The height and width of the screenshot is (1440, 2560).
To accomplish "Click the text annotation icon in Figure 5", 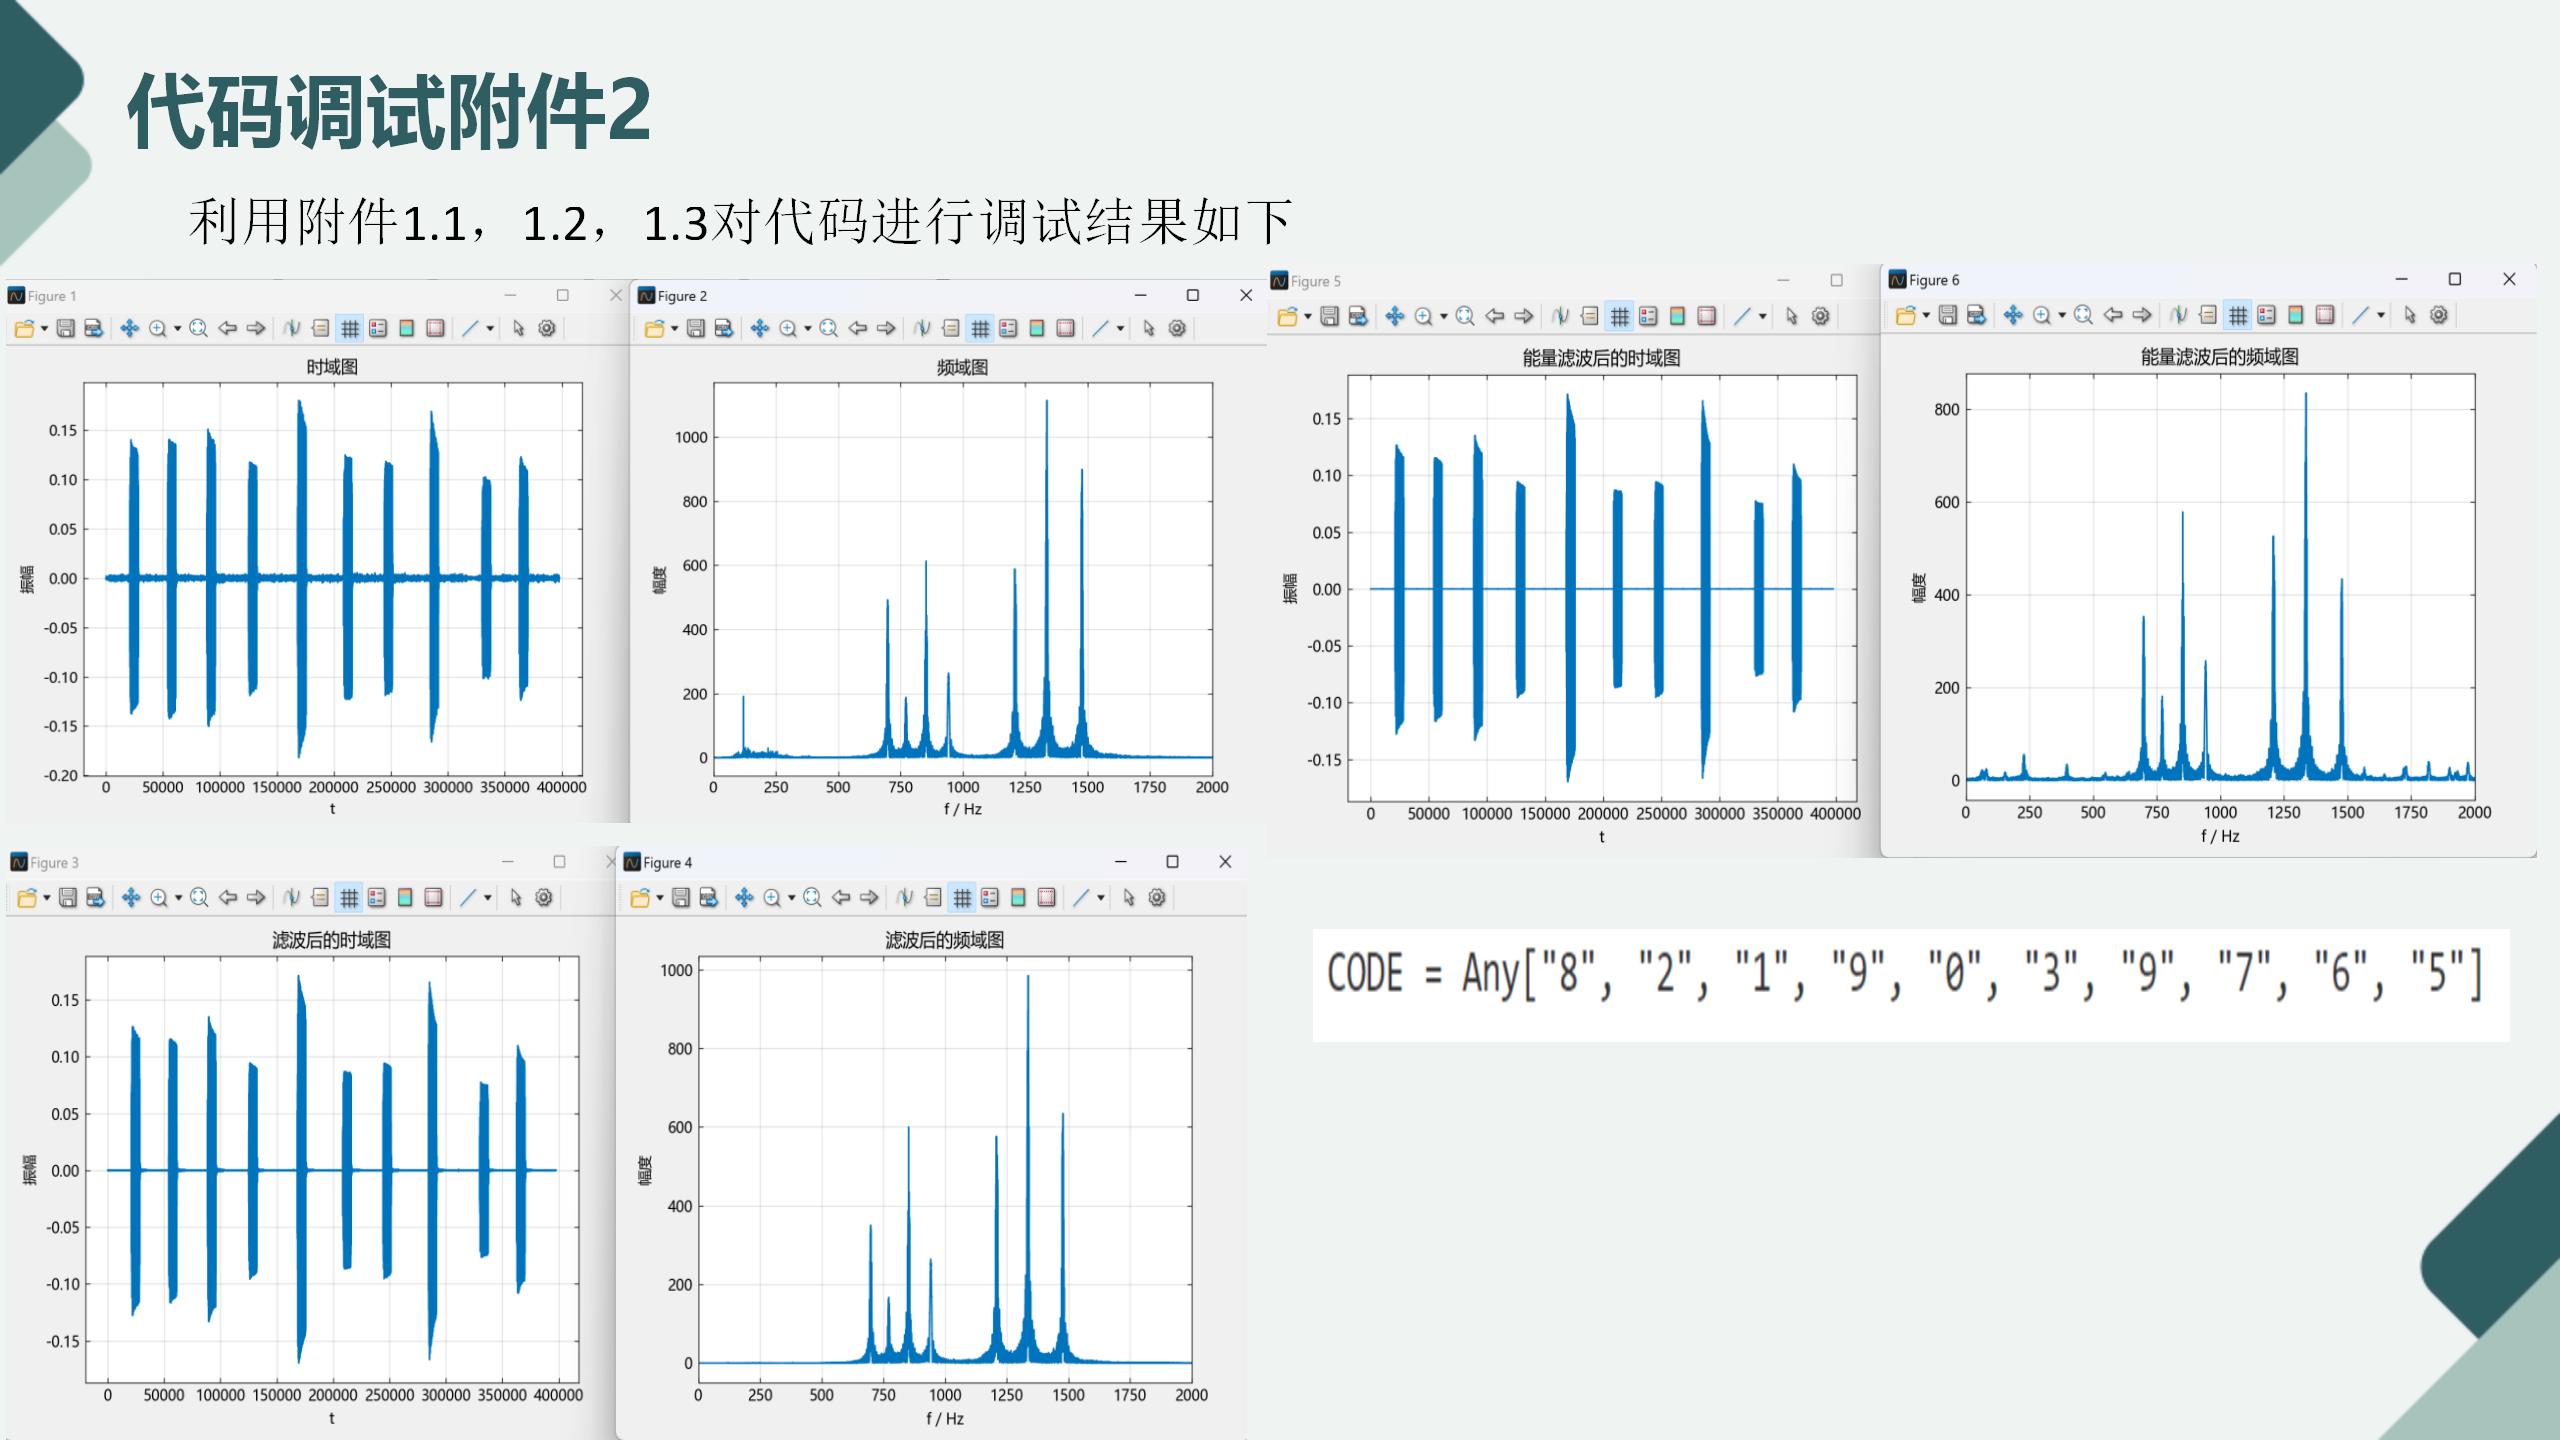I will pyautogui.click(x=1590, y=316).
